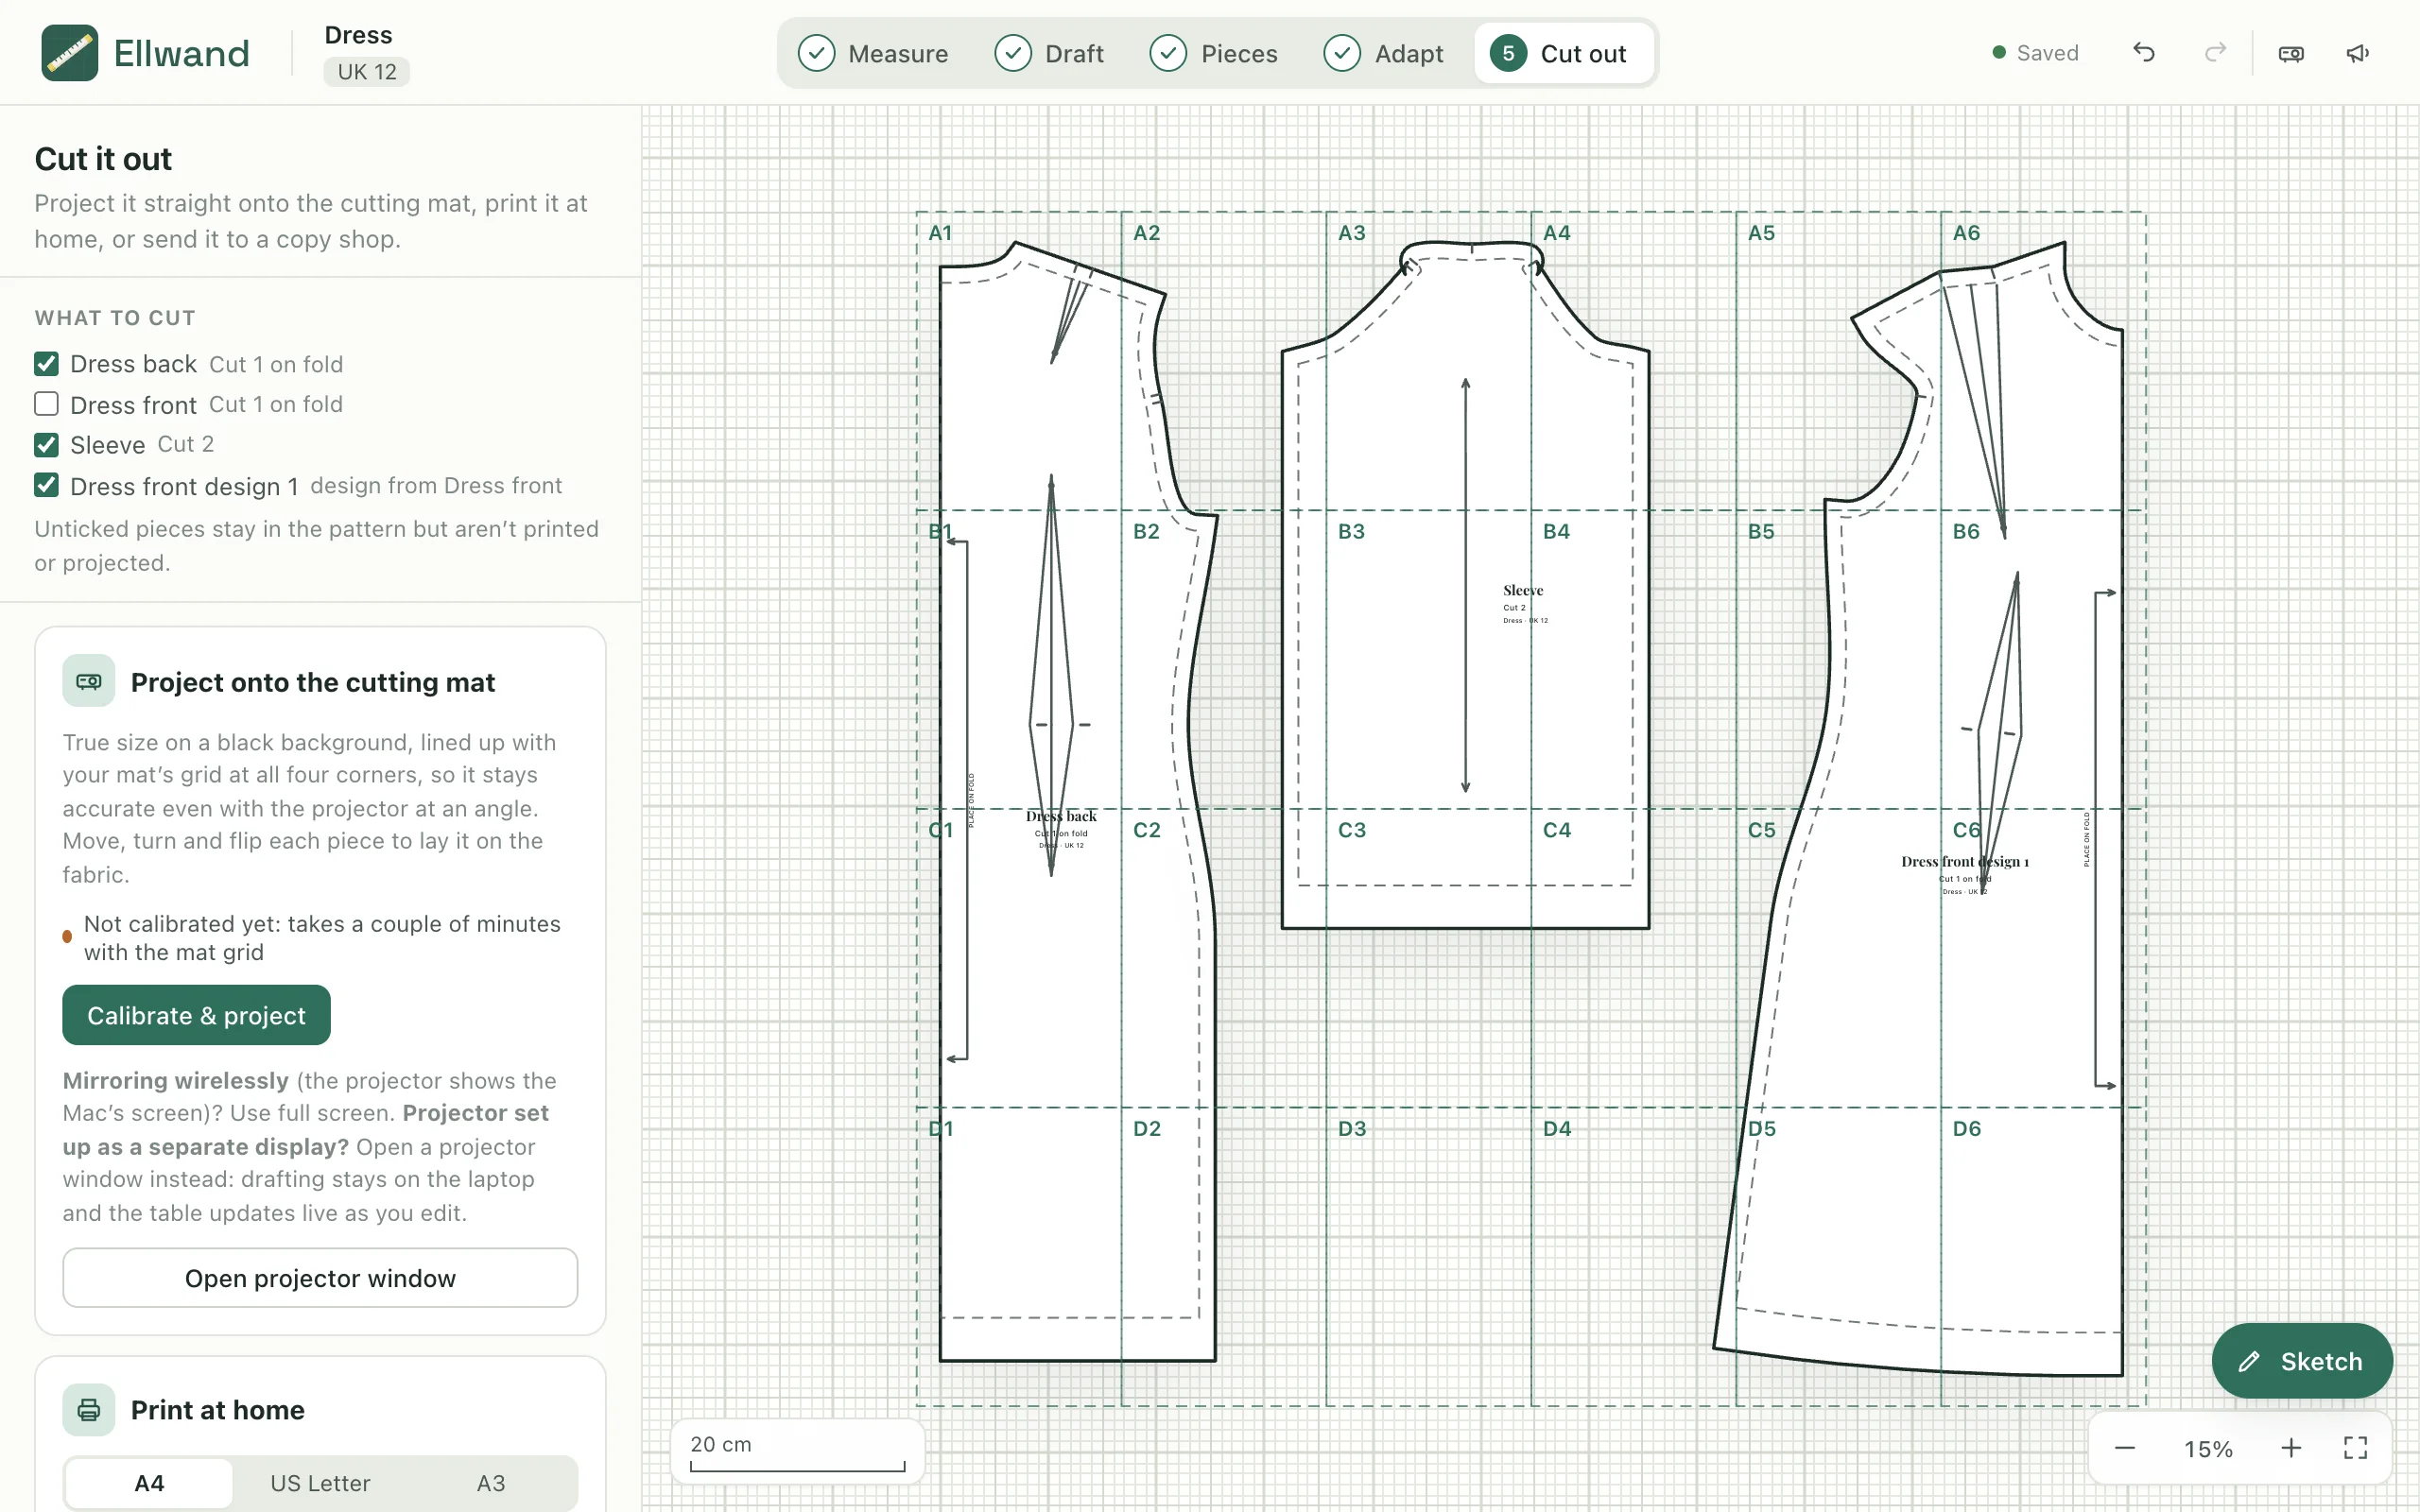Fit pattern to screen with fullscreen icon
Screen dimensions: 2420x1512
coord(2355,1448)
